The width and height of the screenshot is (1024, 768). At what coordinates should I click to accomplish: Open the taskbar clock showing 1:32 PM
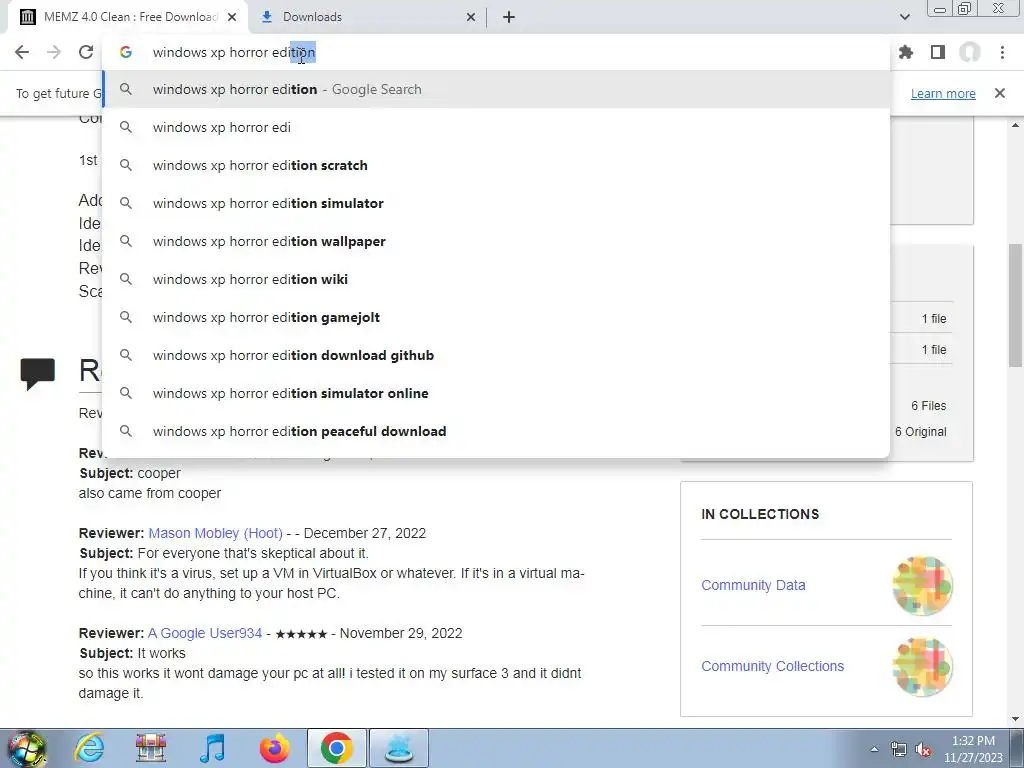coord(973,749)
